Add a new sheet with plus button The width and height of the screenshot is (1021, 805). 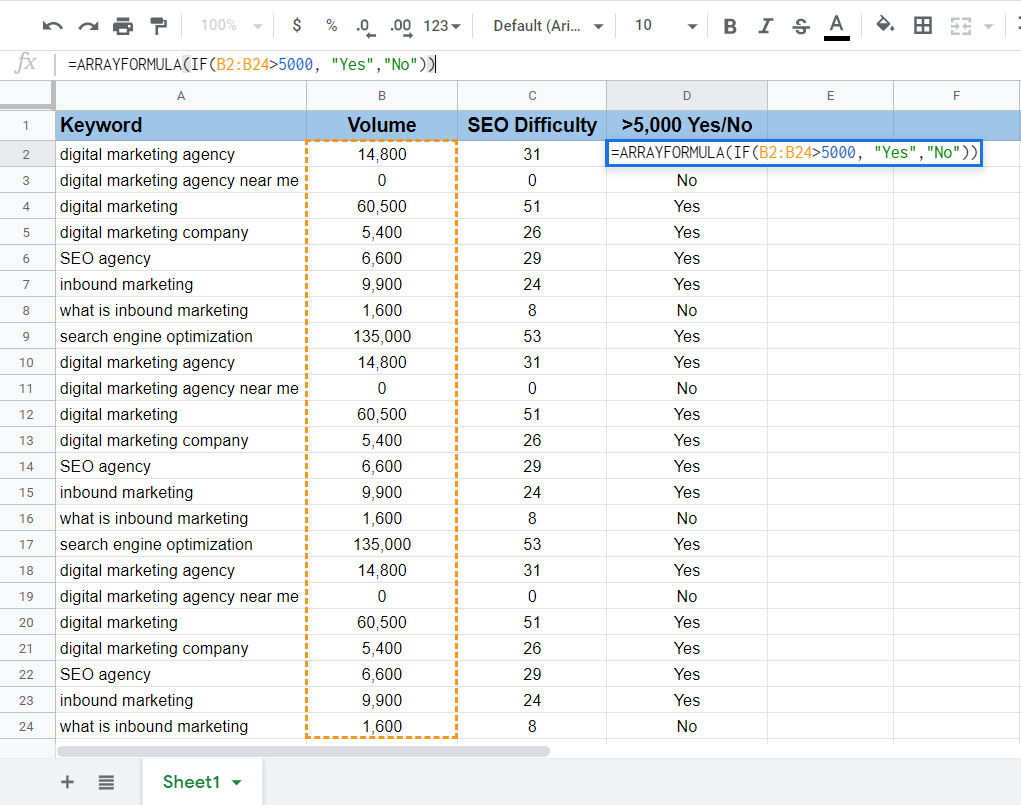click(x=68, y=782)
